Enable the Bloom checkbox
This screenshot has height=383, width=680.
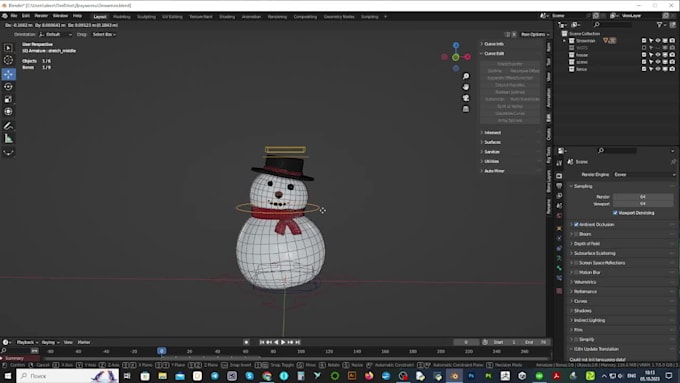coord(576,234)
